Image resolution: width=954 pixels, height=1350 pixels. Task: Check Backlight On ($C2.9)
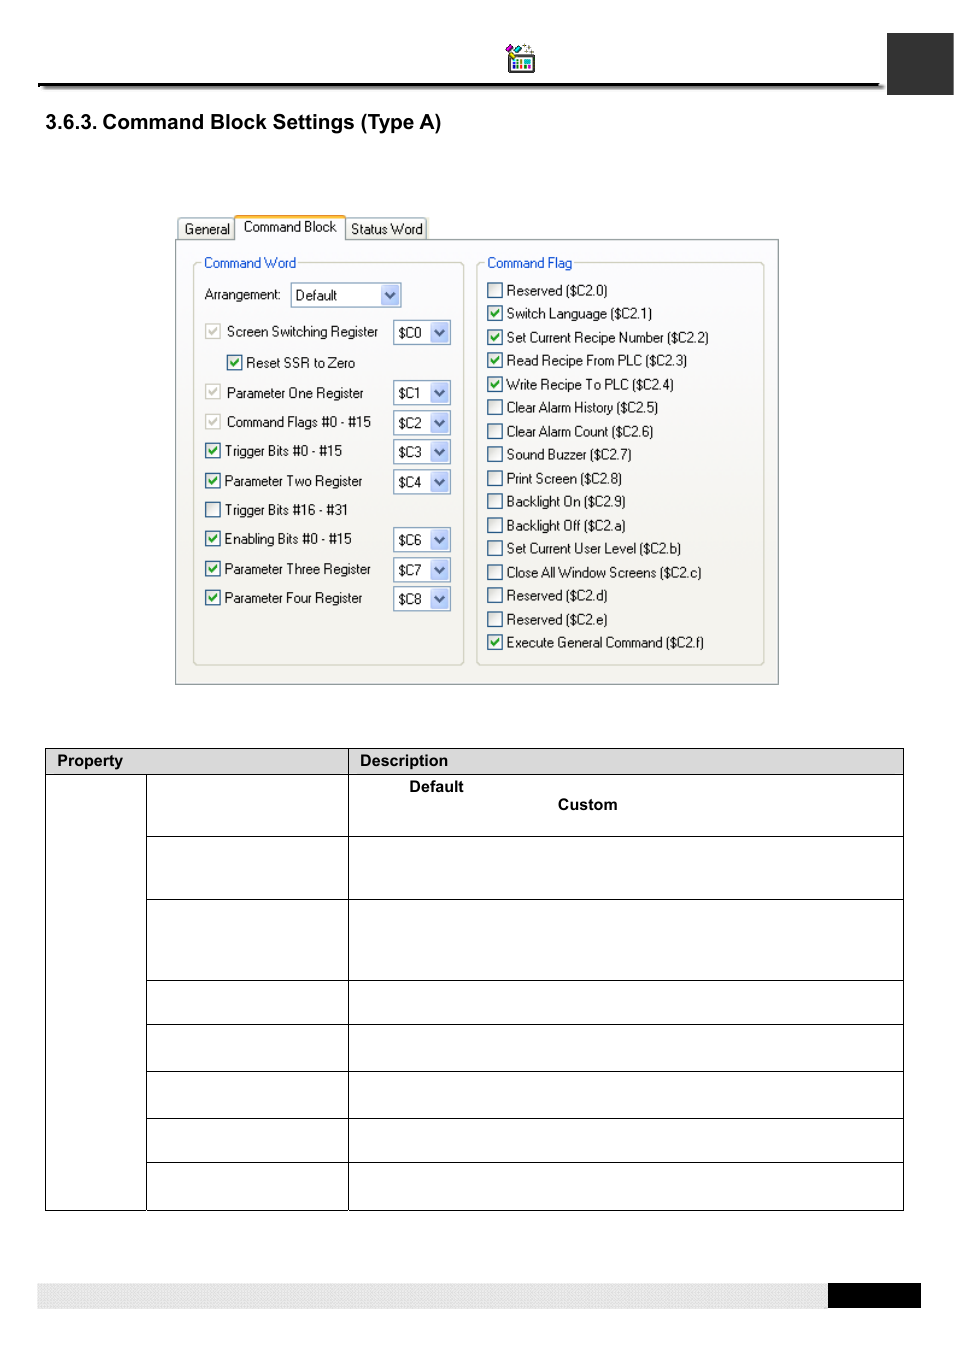pyautogui.click(x=495, y=502)
